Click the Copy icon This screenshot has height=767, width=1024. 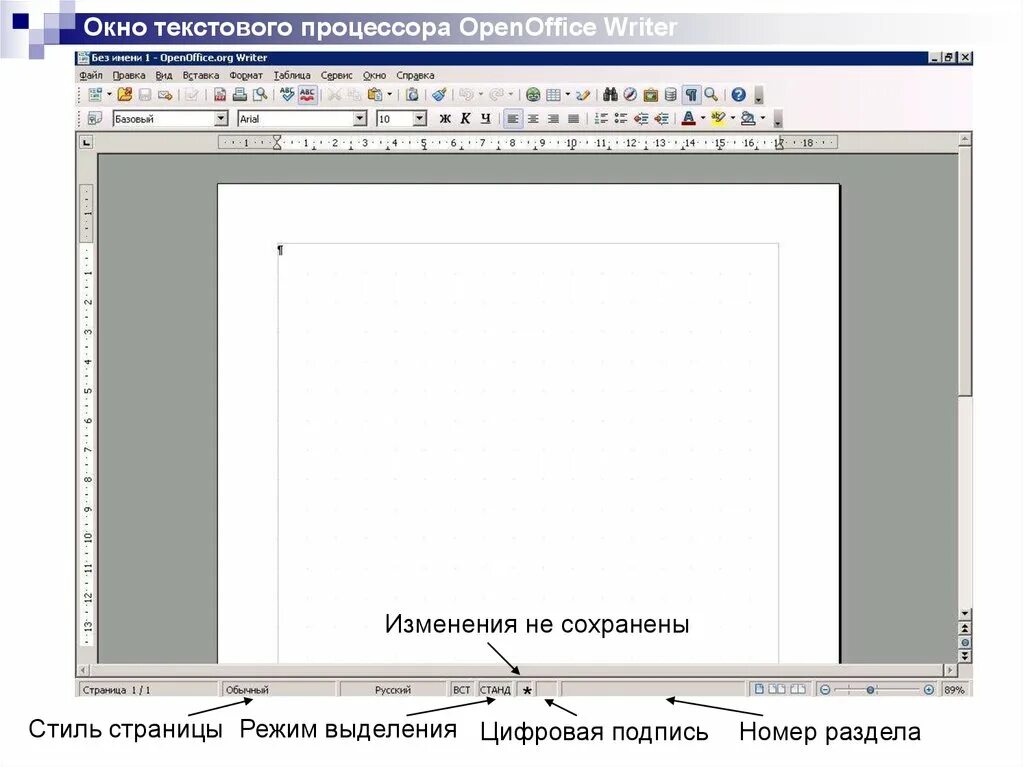pyautogui.click(x=355, y=95)
